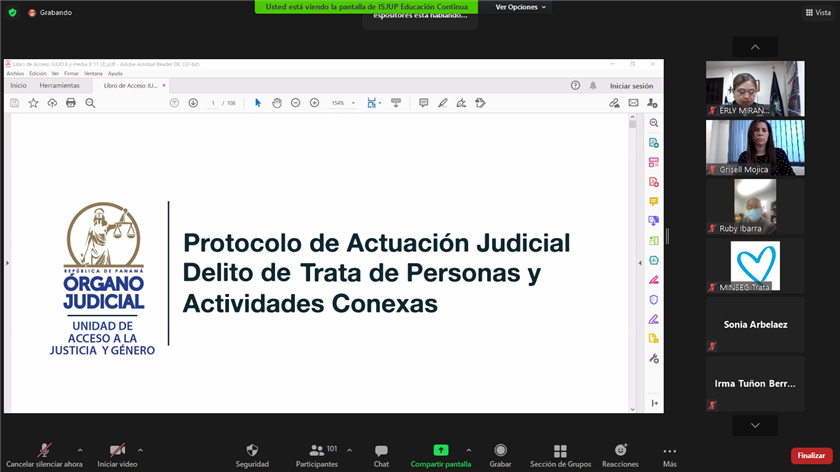Click the fit page width icon
This screenshot has height=472, width=840.
(x=371, y=103)
